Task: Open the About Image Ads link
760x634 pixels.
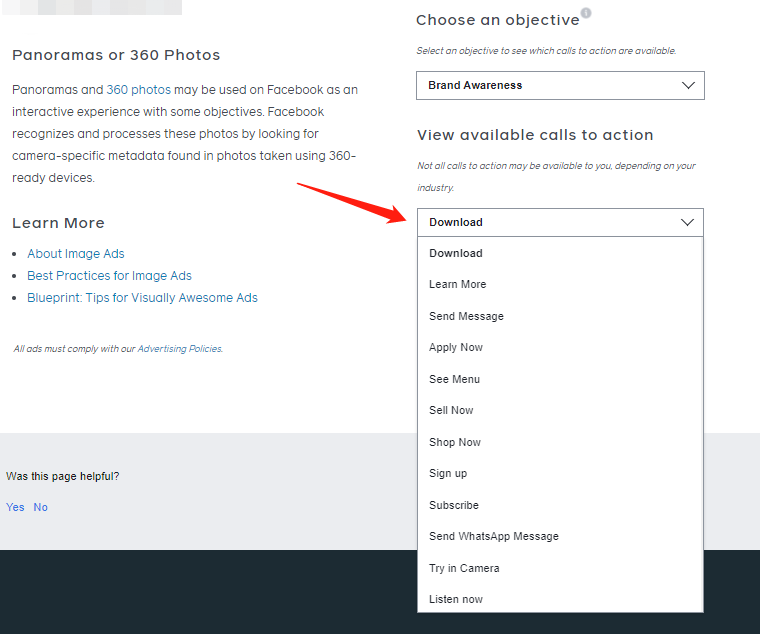Action: coord(76,253)
